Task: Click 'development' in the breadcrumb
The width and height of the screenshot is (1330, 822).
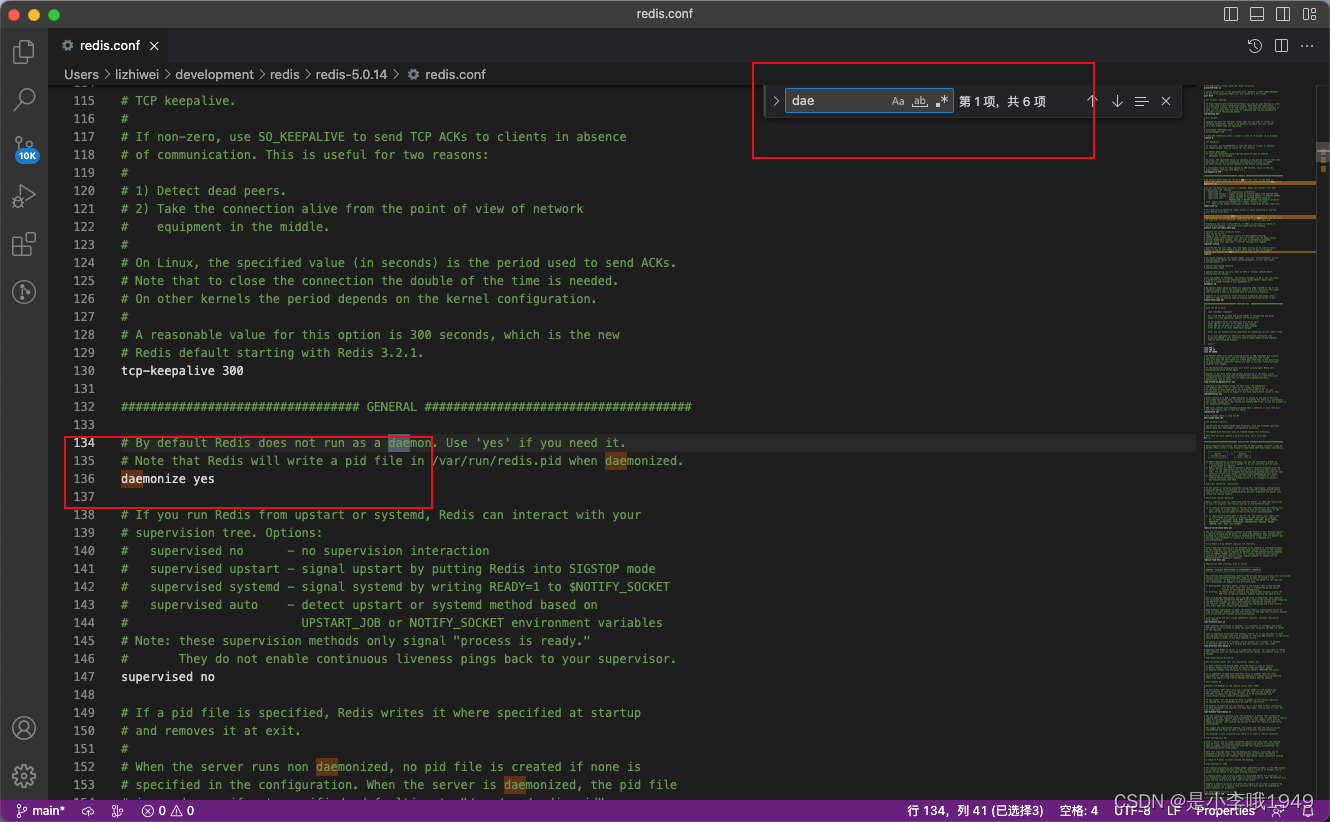Action: (x=214, y=74)
